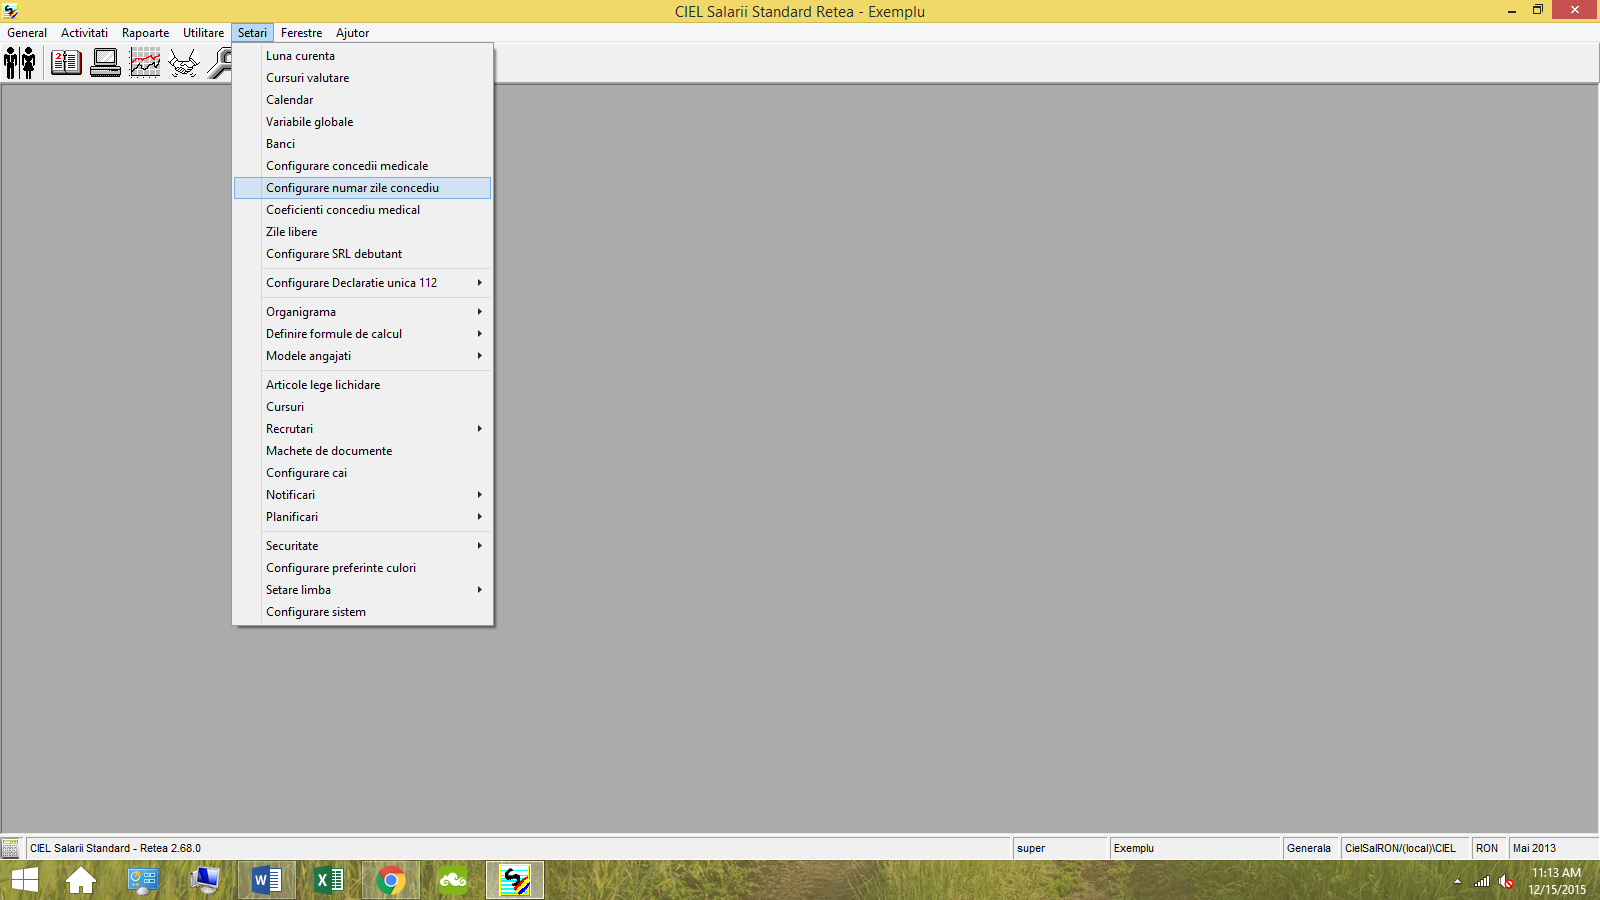The width and height of the screenshot is (1600, 900).
Task: Expand Configurare Declaratie unica 112 submenu
Action: coord(362,283)
